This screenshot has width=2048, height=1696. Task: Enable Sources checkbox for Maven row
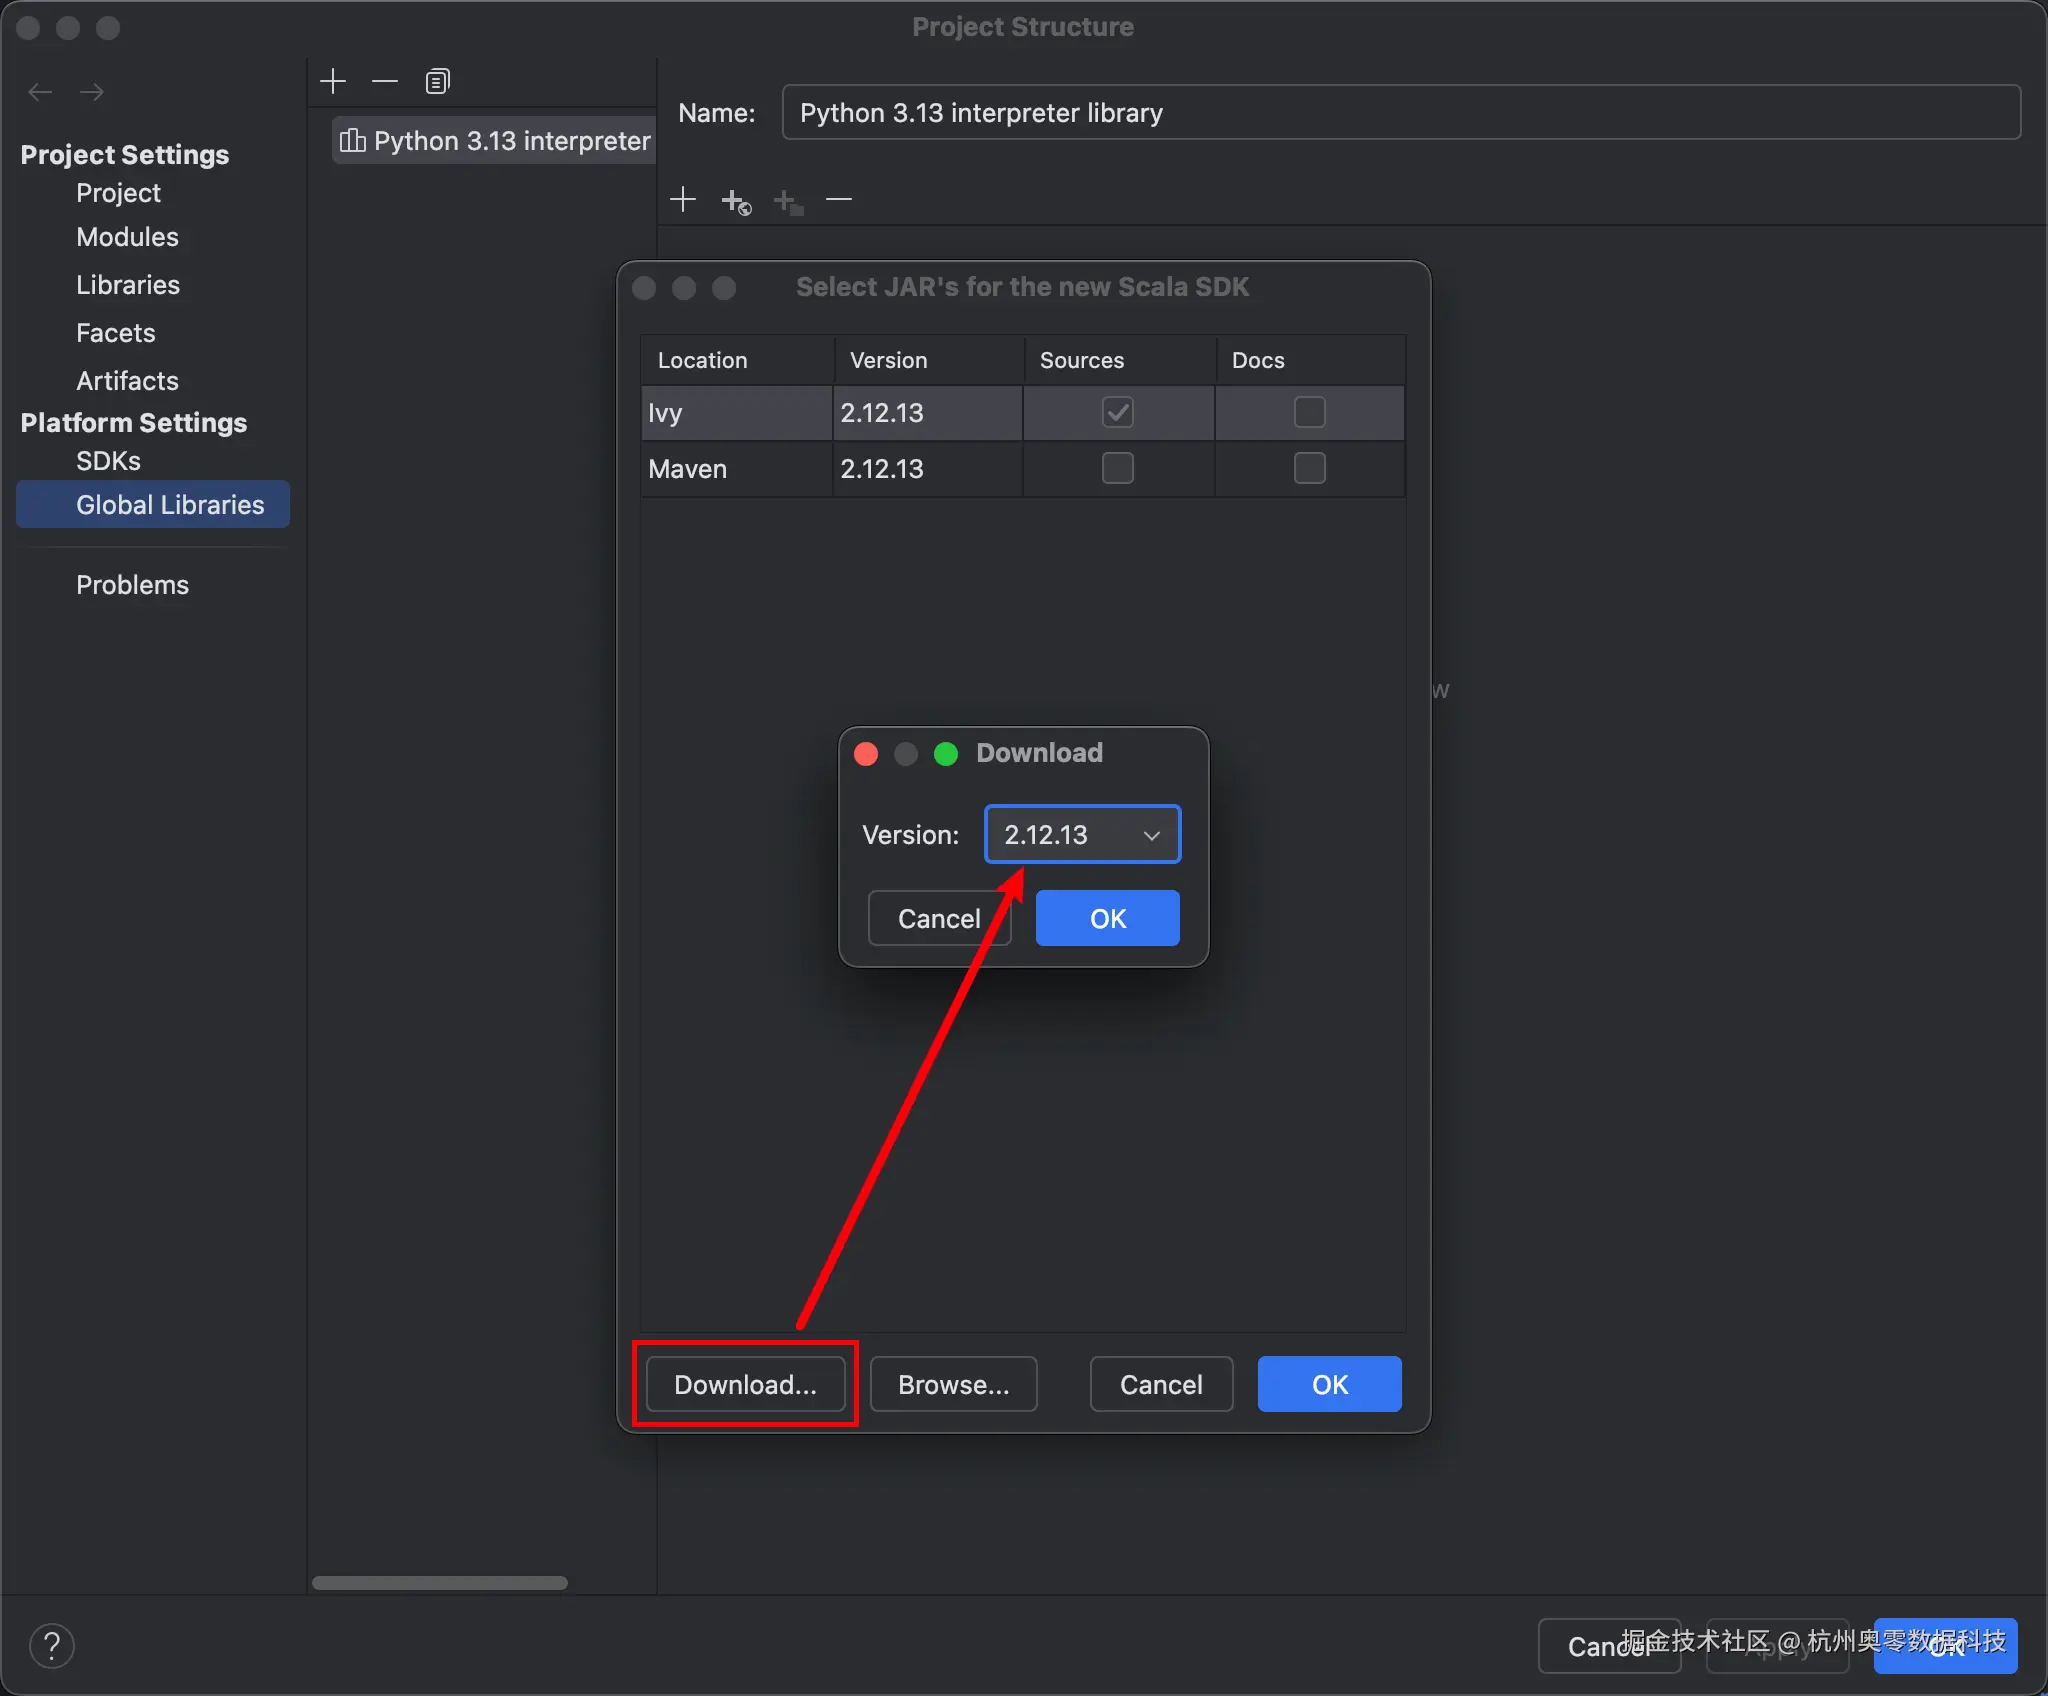pyautogui.click(x=1117, y=468)
